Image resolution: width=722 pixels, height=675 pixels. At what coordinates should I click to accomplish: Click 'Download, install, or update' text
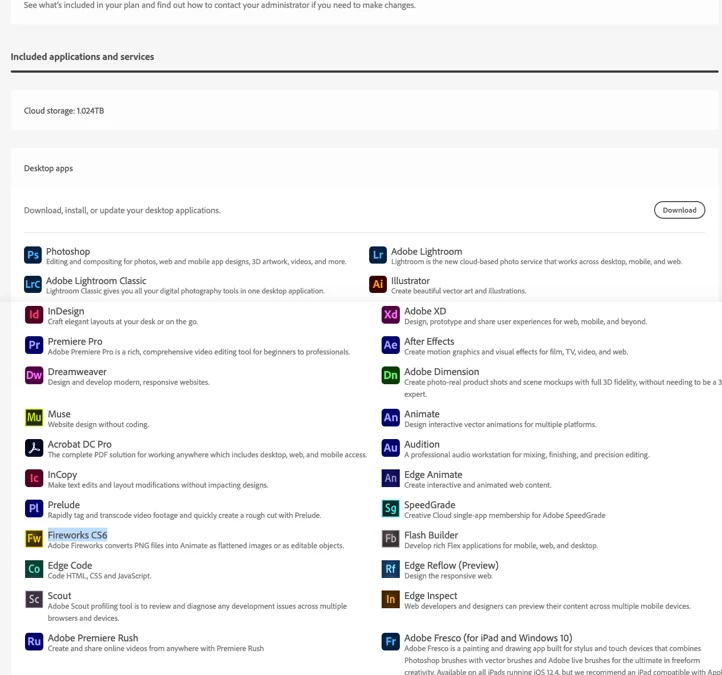coord(122,210)
